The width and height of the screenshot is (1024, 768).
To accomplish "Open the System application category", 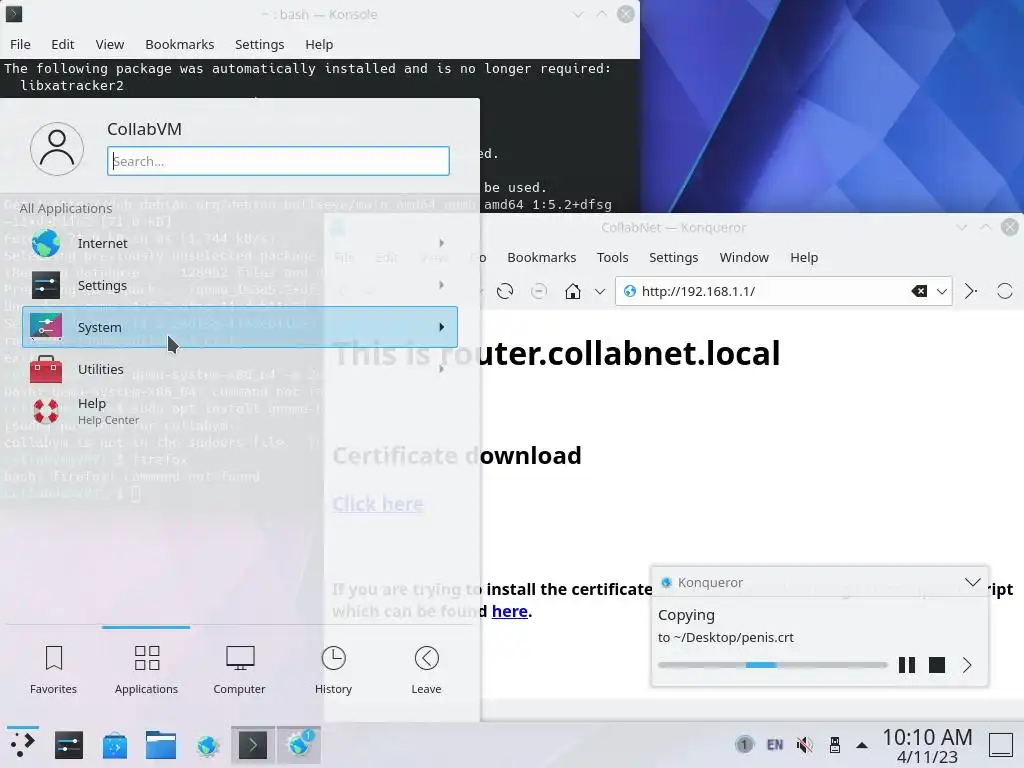I will click(x=239, y=327).
